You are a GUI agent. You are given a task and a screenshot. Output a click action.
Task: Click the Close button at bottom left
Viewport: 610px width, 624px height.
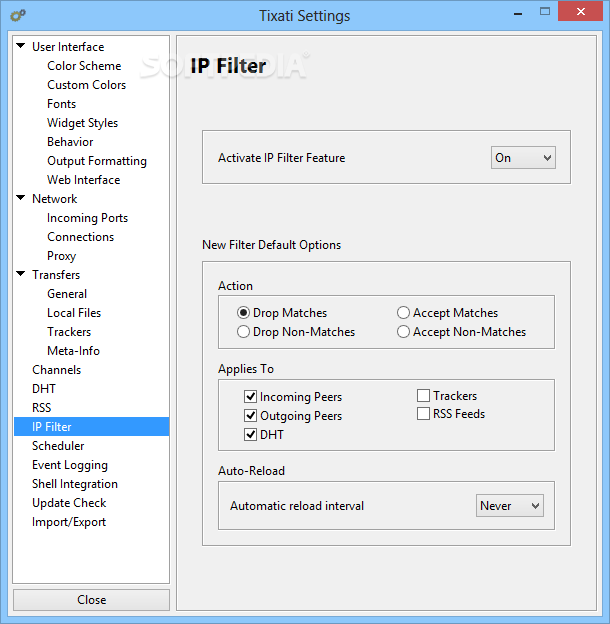92,600
